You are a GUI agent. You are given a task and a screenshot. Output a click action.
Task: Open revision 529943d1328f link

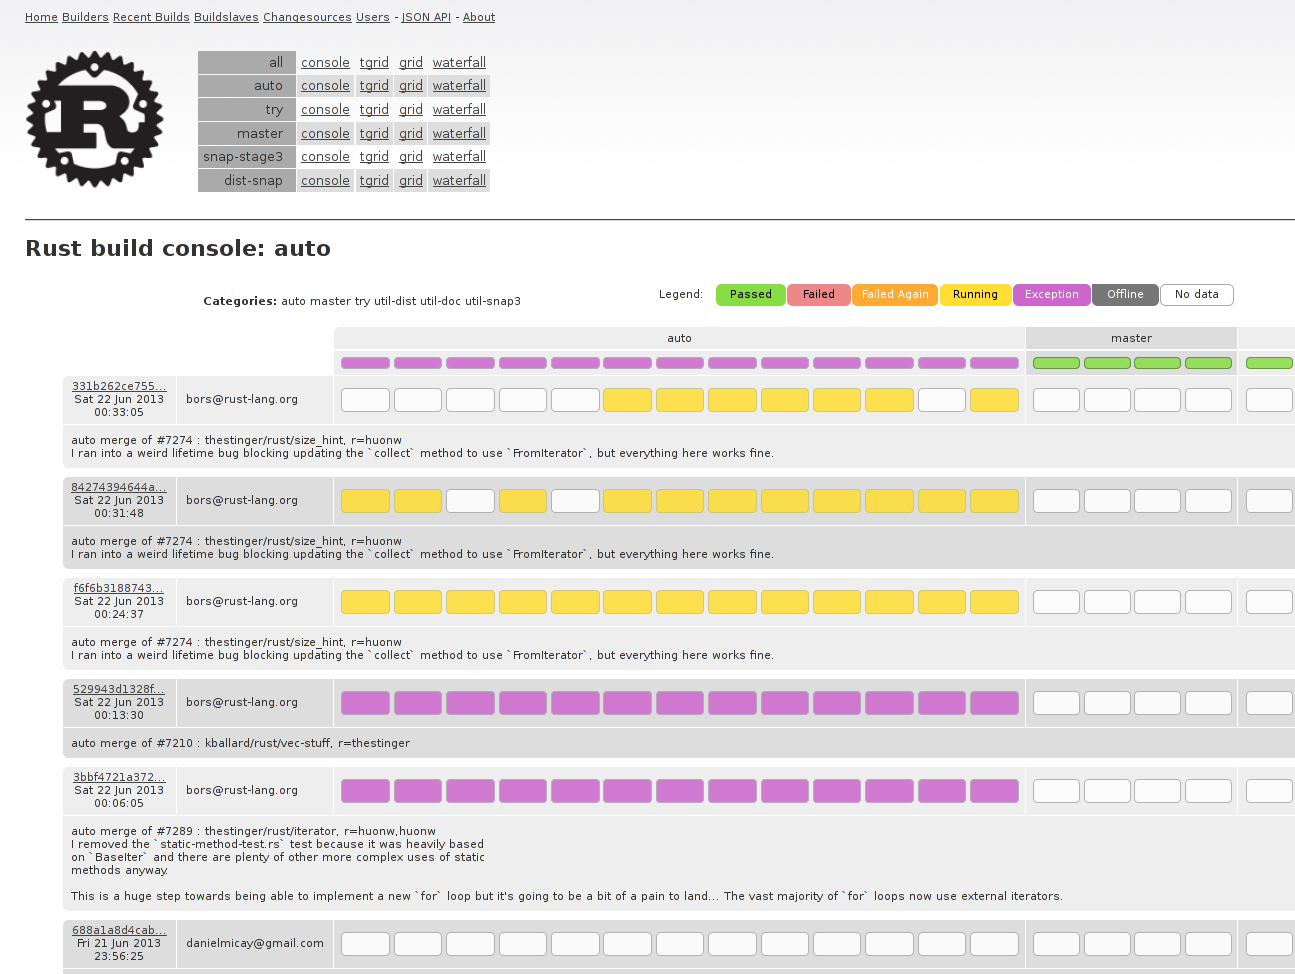(119, 689)
